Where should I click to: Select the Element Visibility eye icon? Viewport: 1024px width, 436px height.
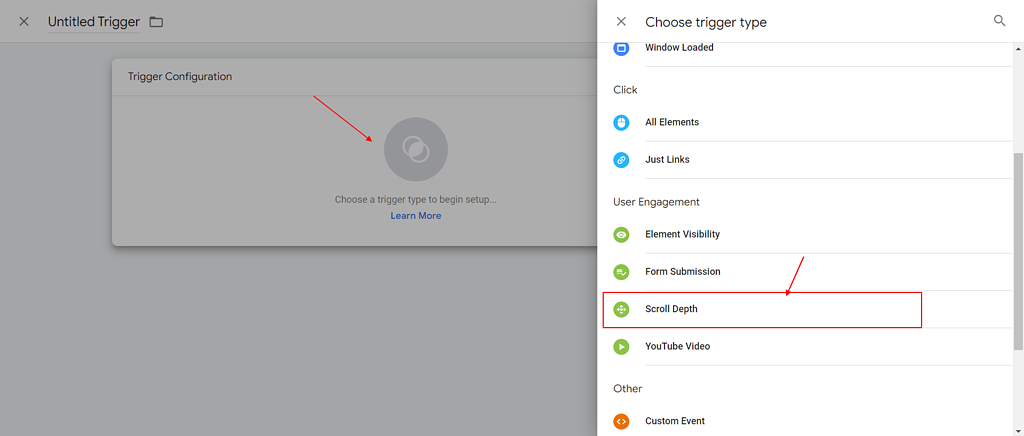click(621, 234)
